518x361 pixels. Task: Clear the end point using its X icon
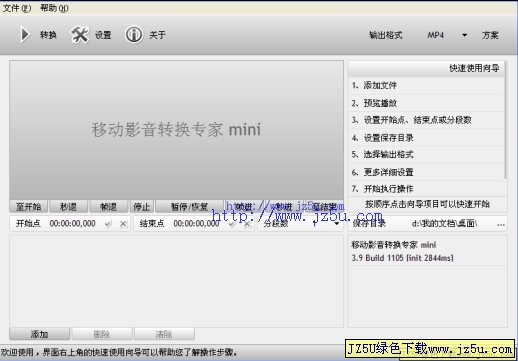(x=247, y=224)
